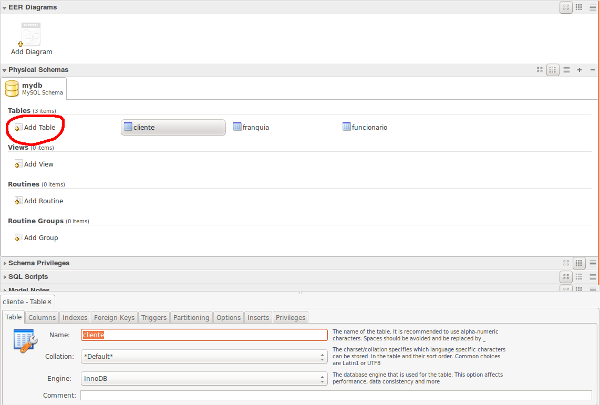Switch Physical Schemas to list view

click(567, 70)
